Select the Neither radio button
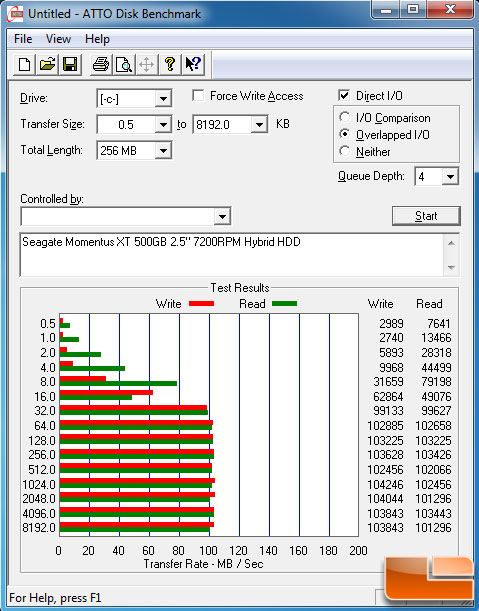Image resolution: width=479 pixels, height=611 pixels. [345, 151]
